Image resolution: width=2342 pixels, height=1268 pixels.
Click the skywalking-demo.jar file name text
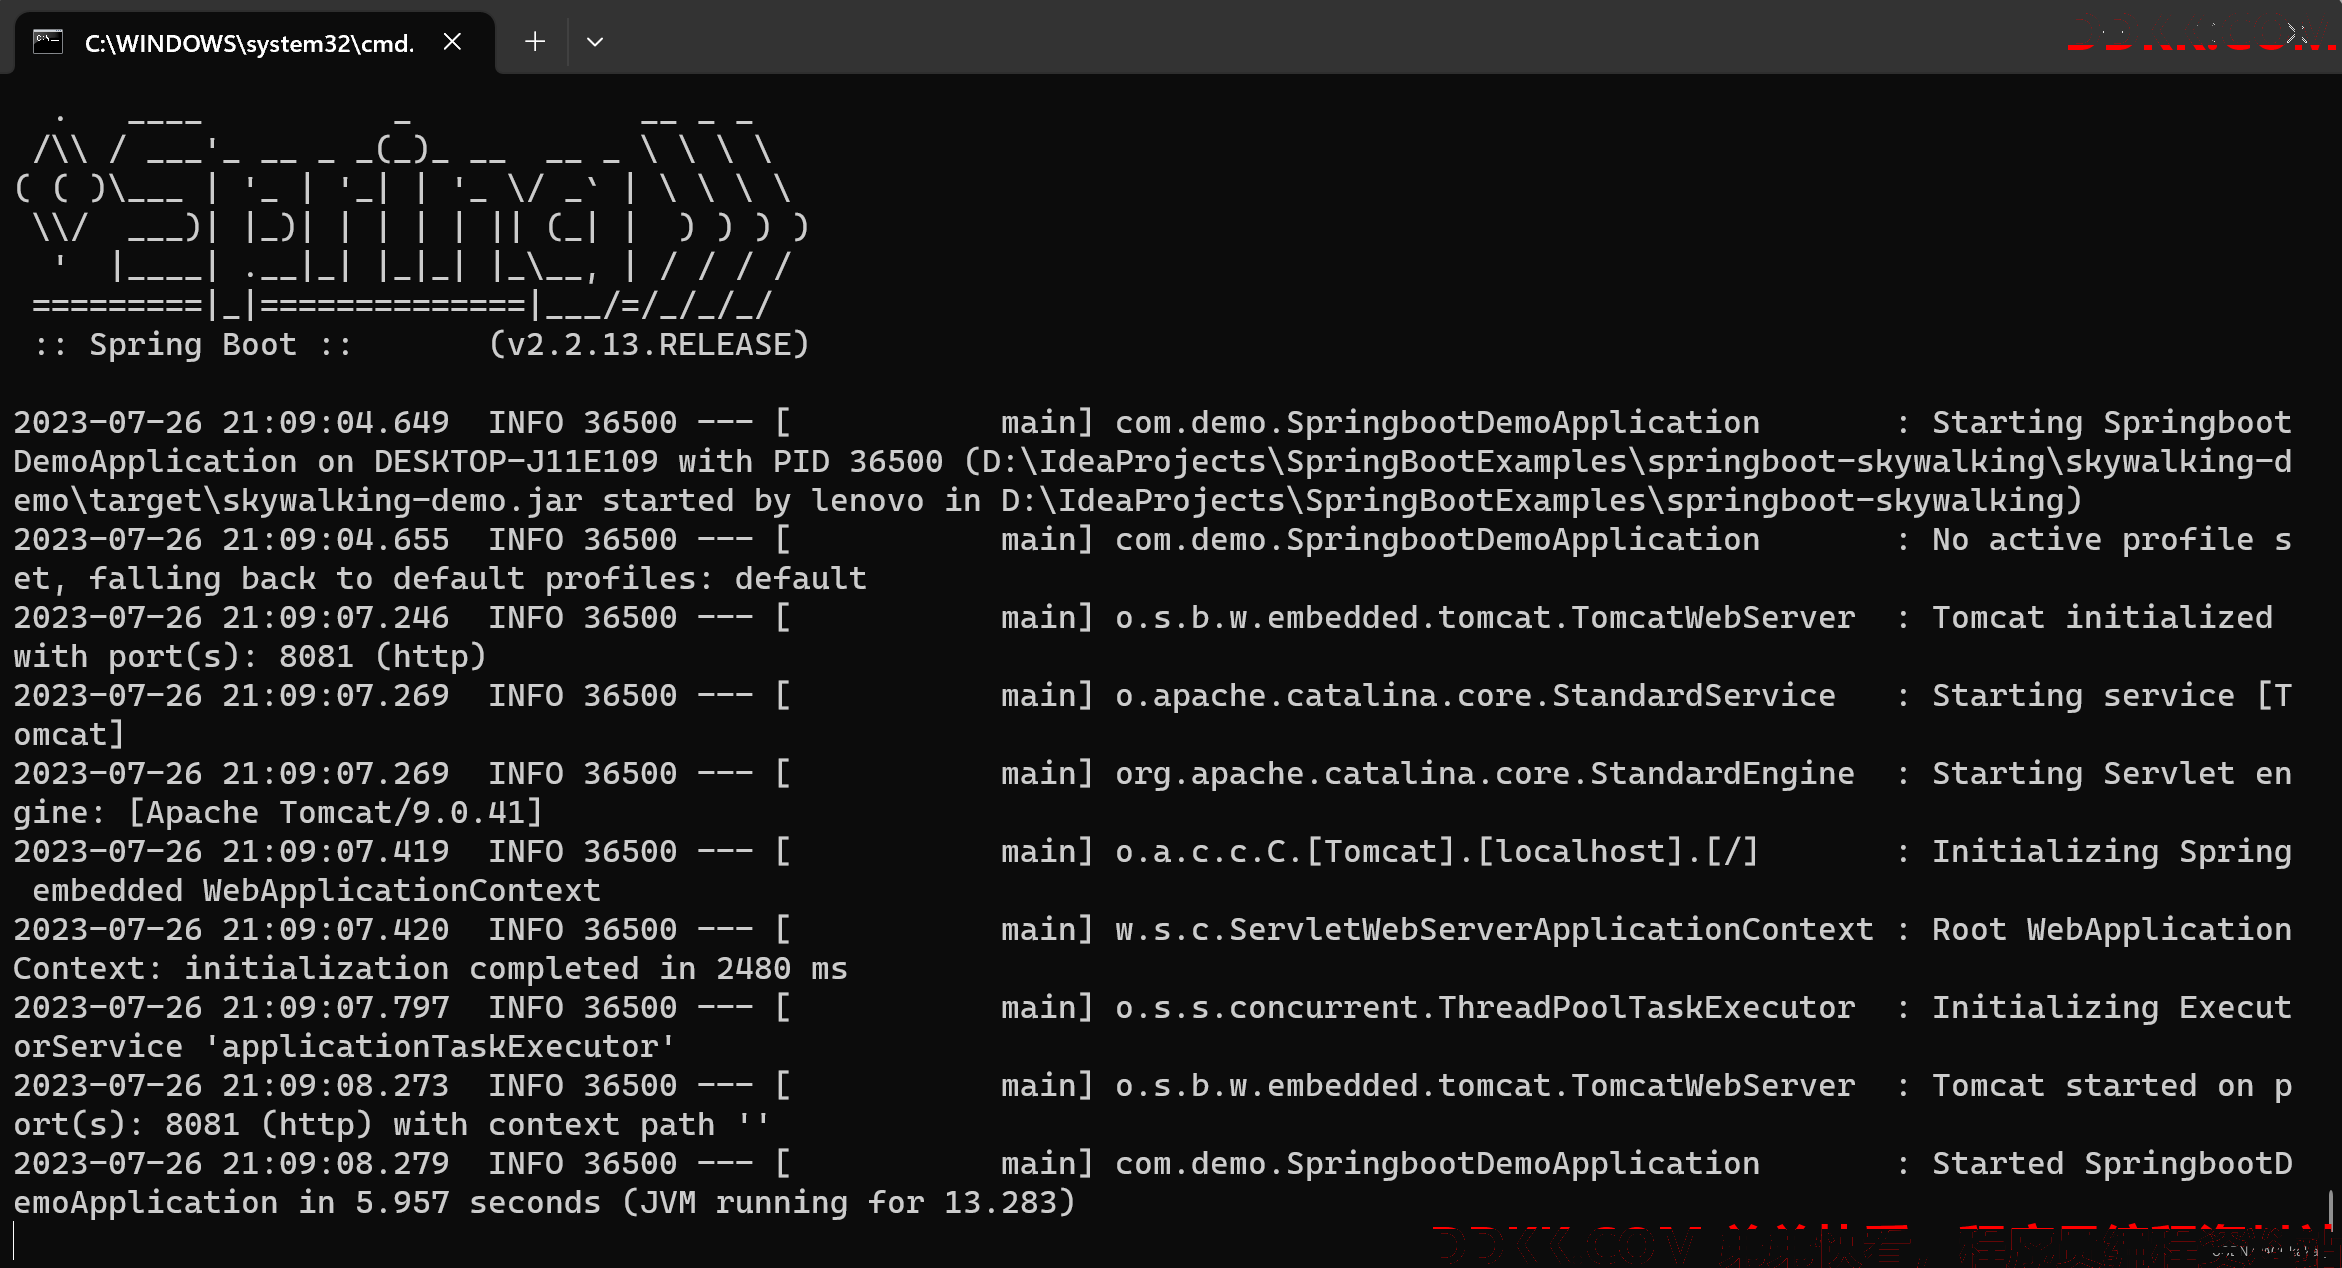tap(403, 501)
